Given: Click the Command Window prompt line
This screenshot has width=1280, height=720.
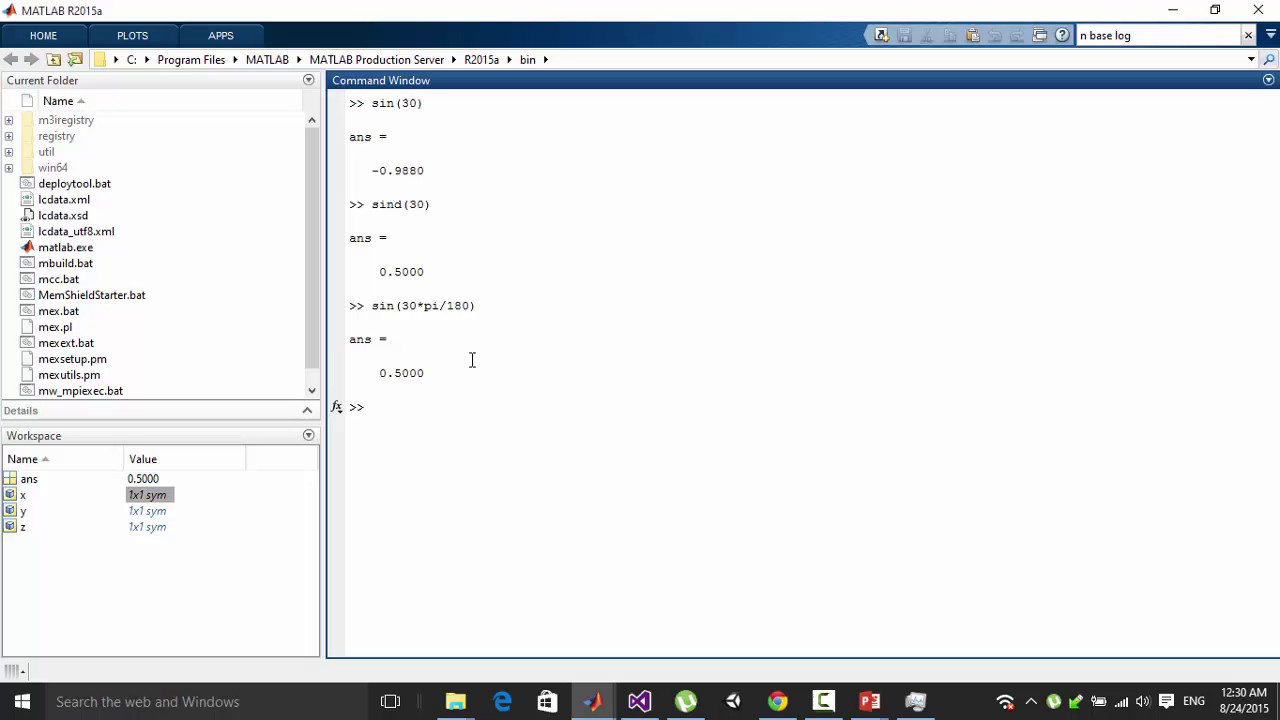Looking at the screenshot, I should click(x=811, y=407).
